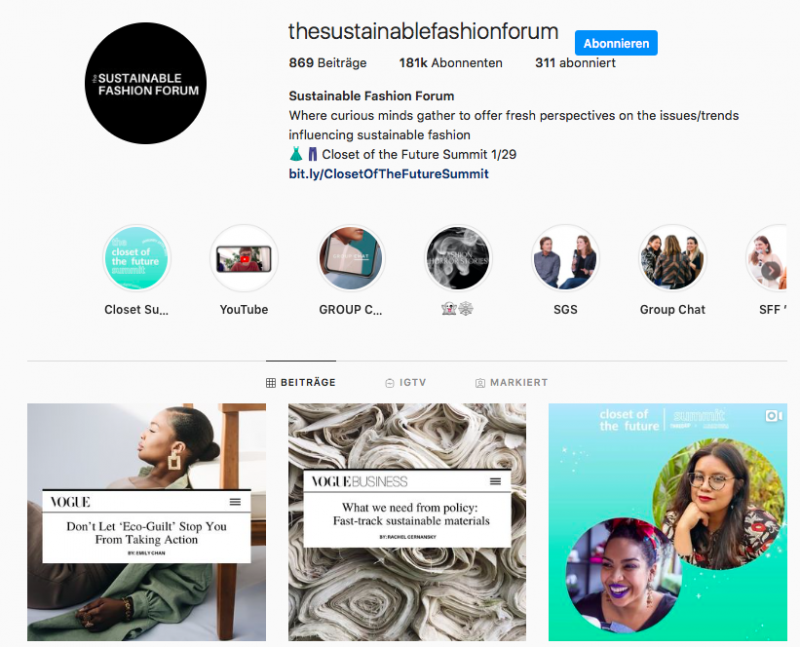Image resolution: width=800 pixels, height=647 pixels.
Task: Click the blue Abonnieren button
Action: coord(616,43)
